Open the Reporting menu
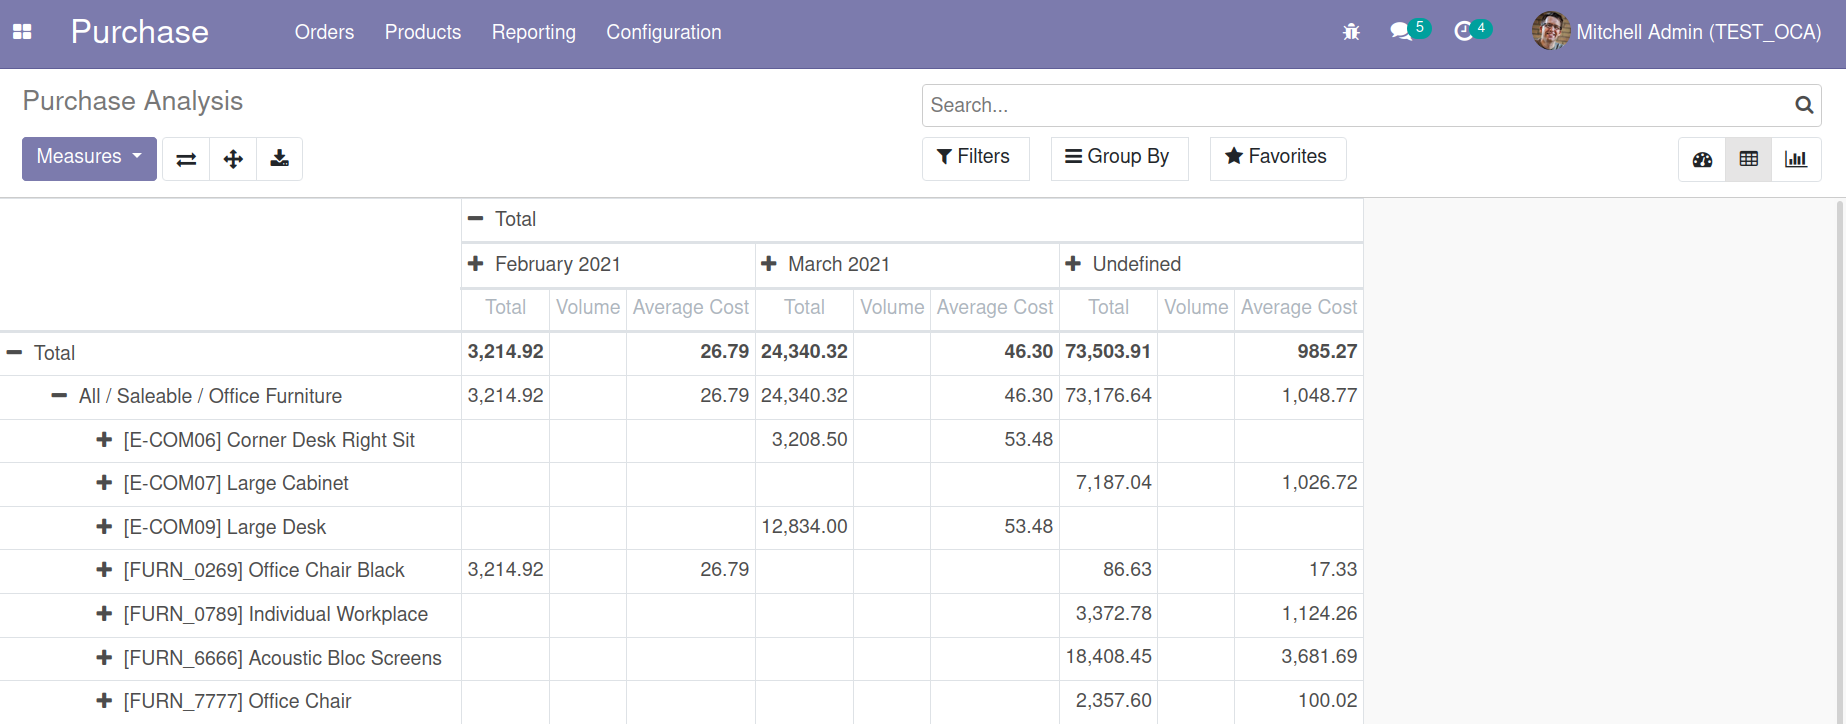 click(x=533, y=32)
